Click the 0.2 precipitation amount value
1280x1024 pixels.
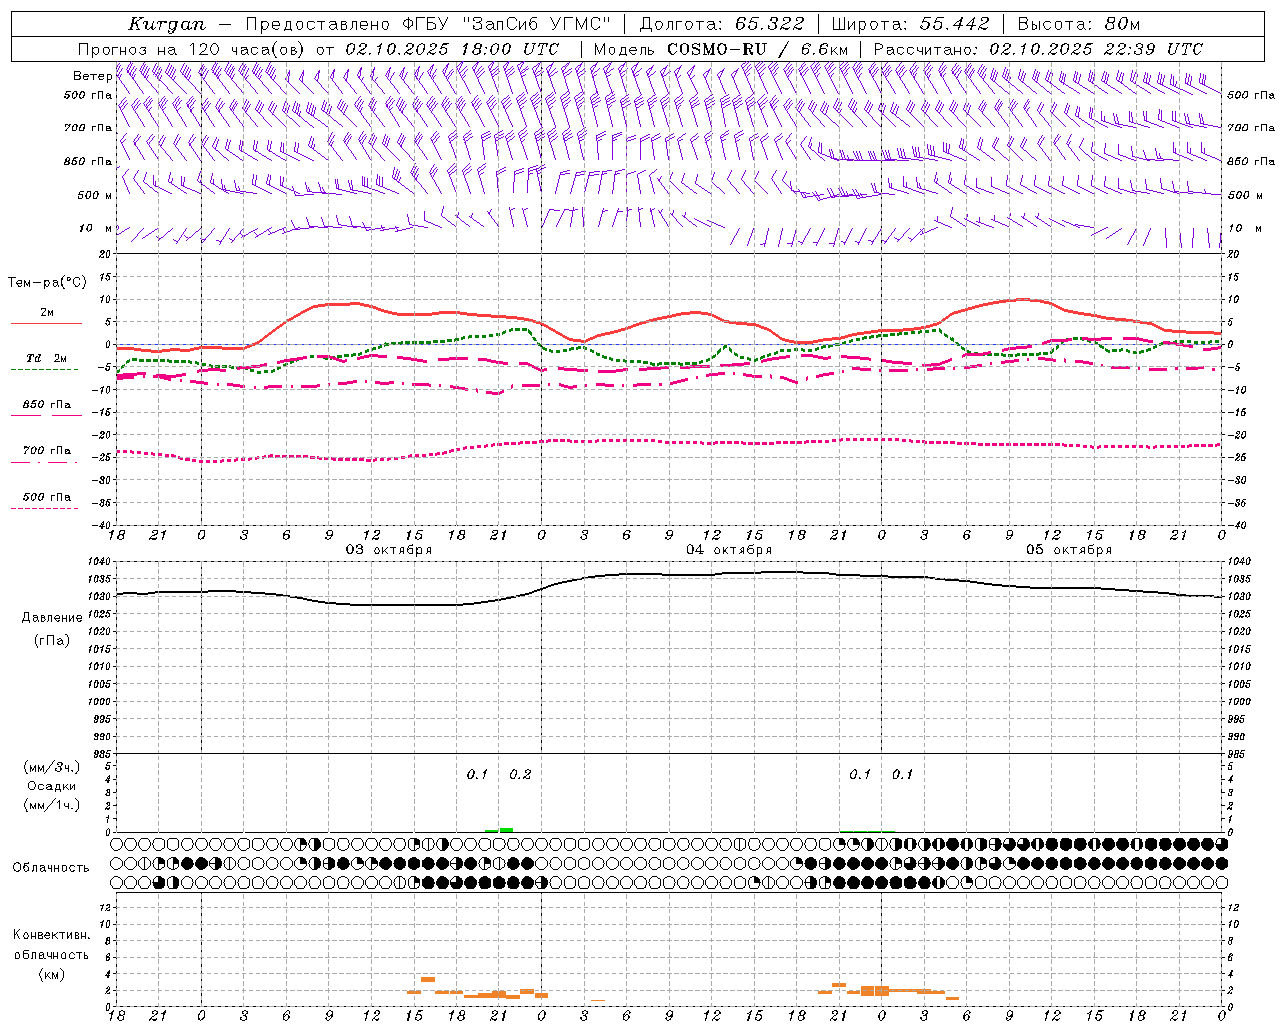(x=520, y=774)
